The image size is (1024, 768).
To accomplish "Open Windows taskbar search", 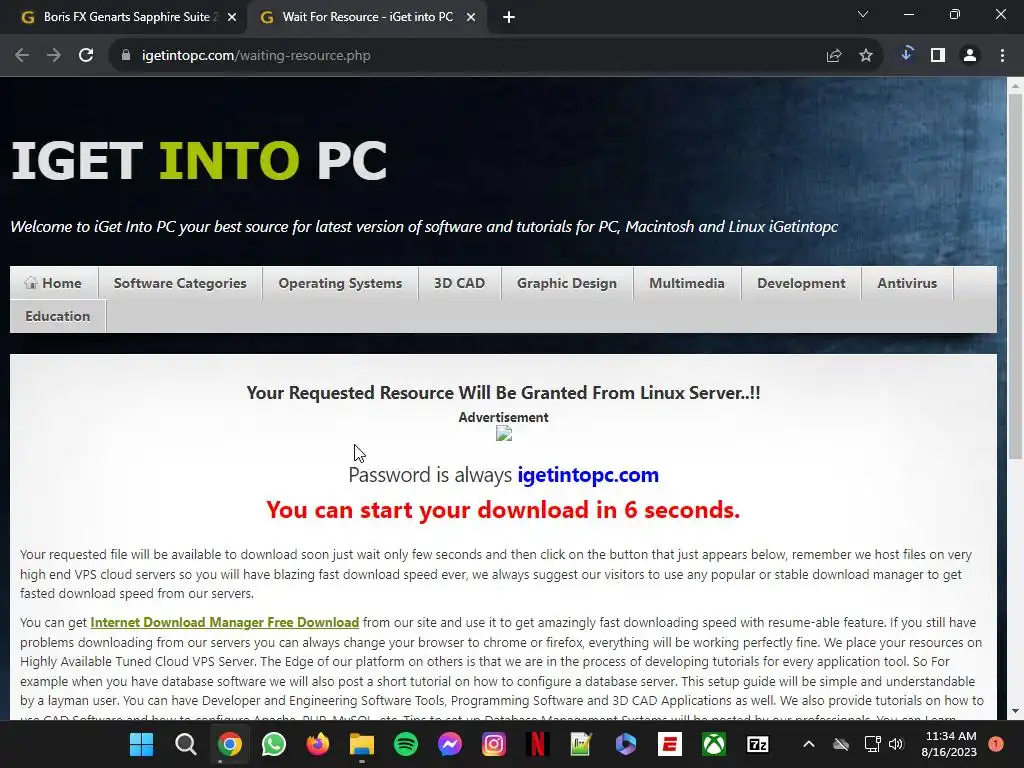I will [x=185, y=744].
